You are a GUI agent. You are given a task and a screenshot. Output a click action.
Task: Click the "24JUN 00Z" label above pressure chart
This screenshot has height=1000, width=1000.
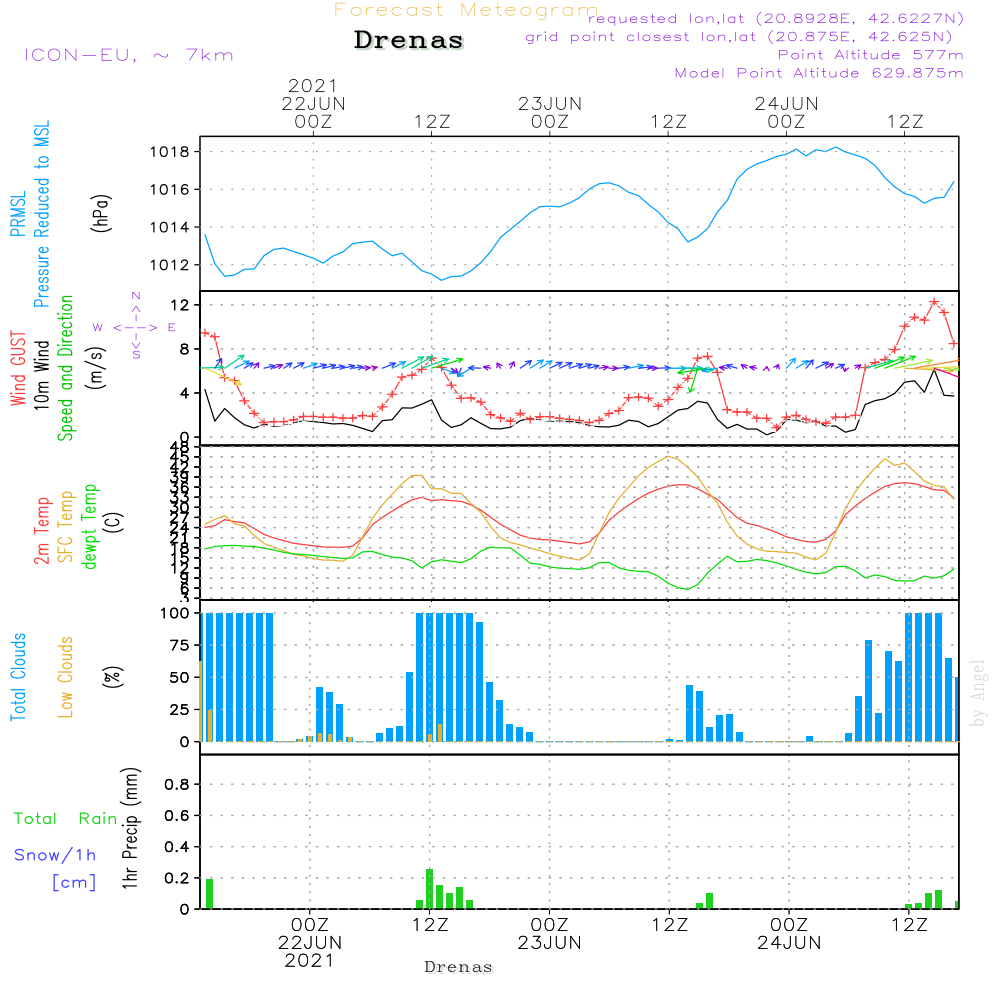coord(786,112)
